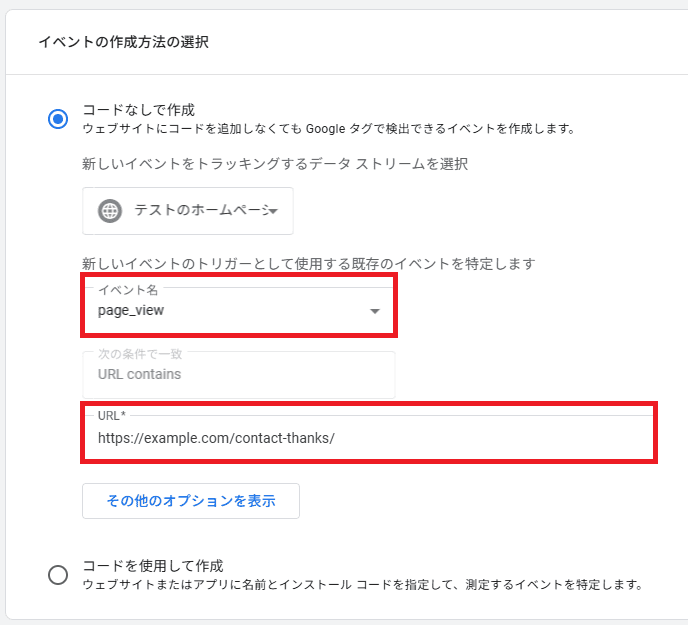The height and width of the screenshot is (625, 688).
Task: Select the コードを使用して作成 radio button
Action: [x=58, y=574]
